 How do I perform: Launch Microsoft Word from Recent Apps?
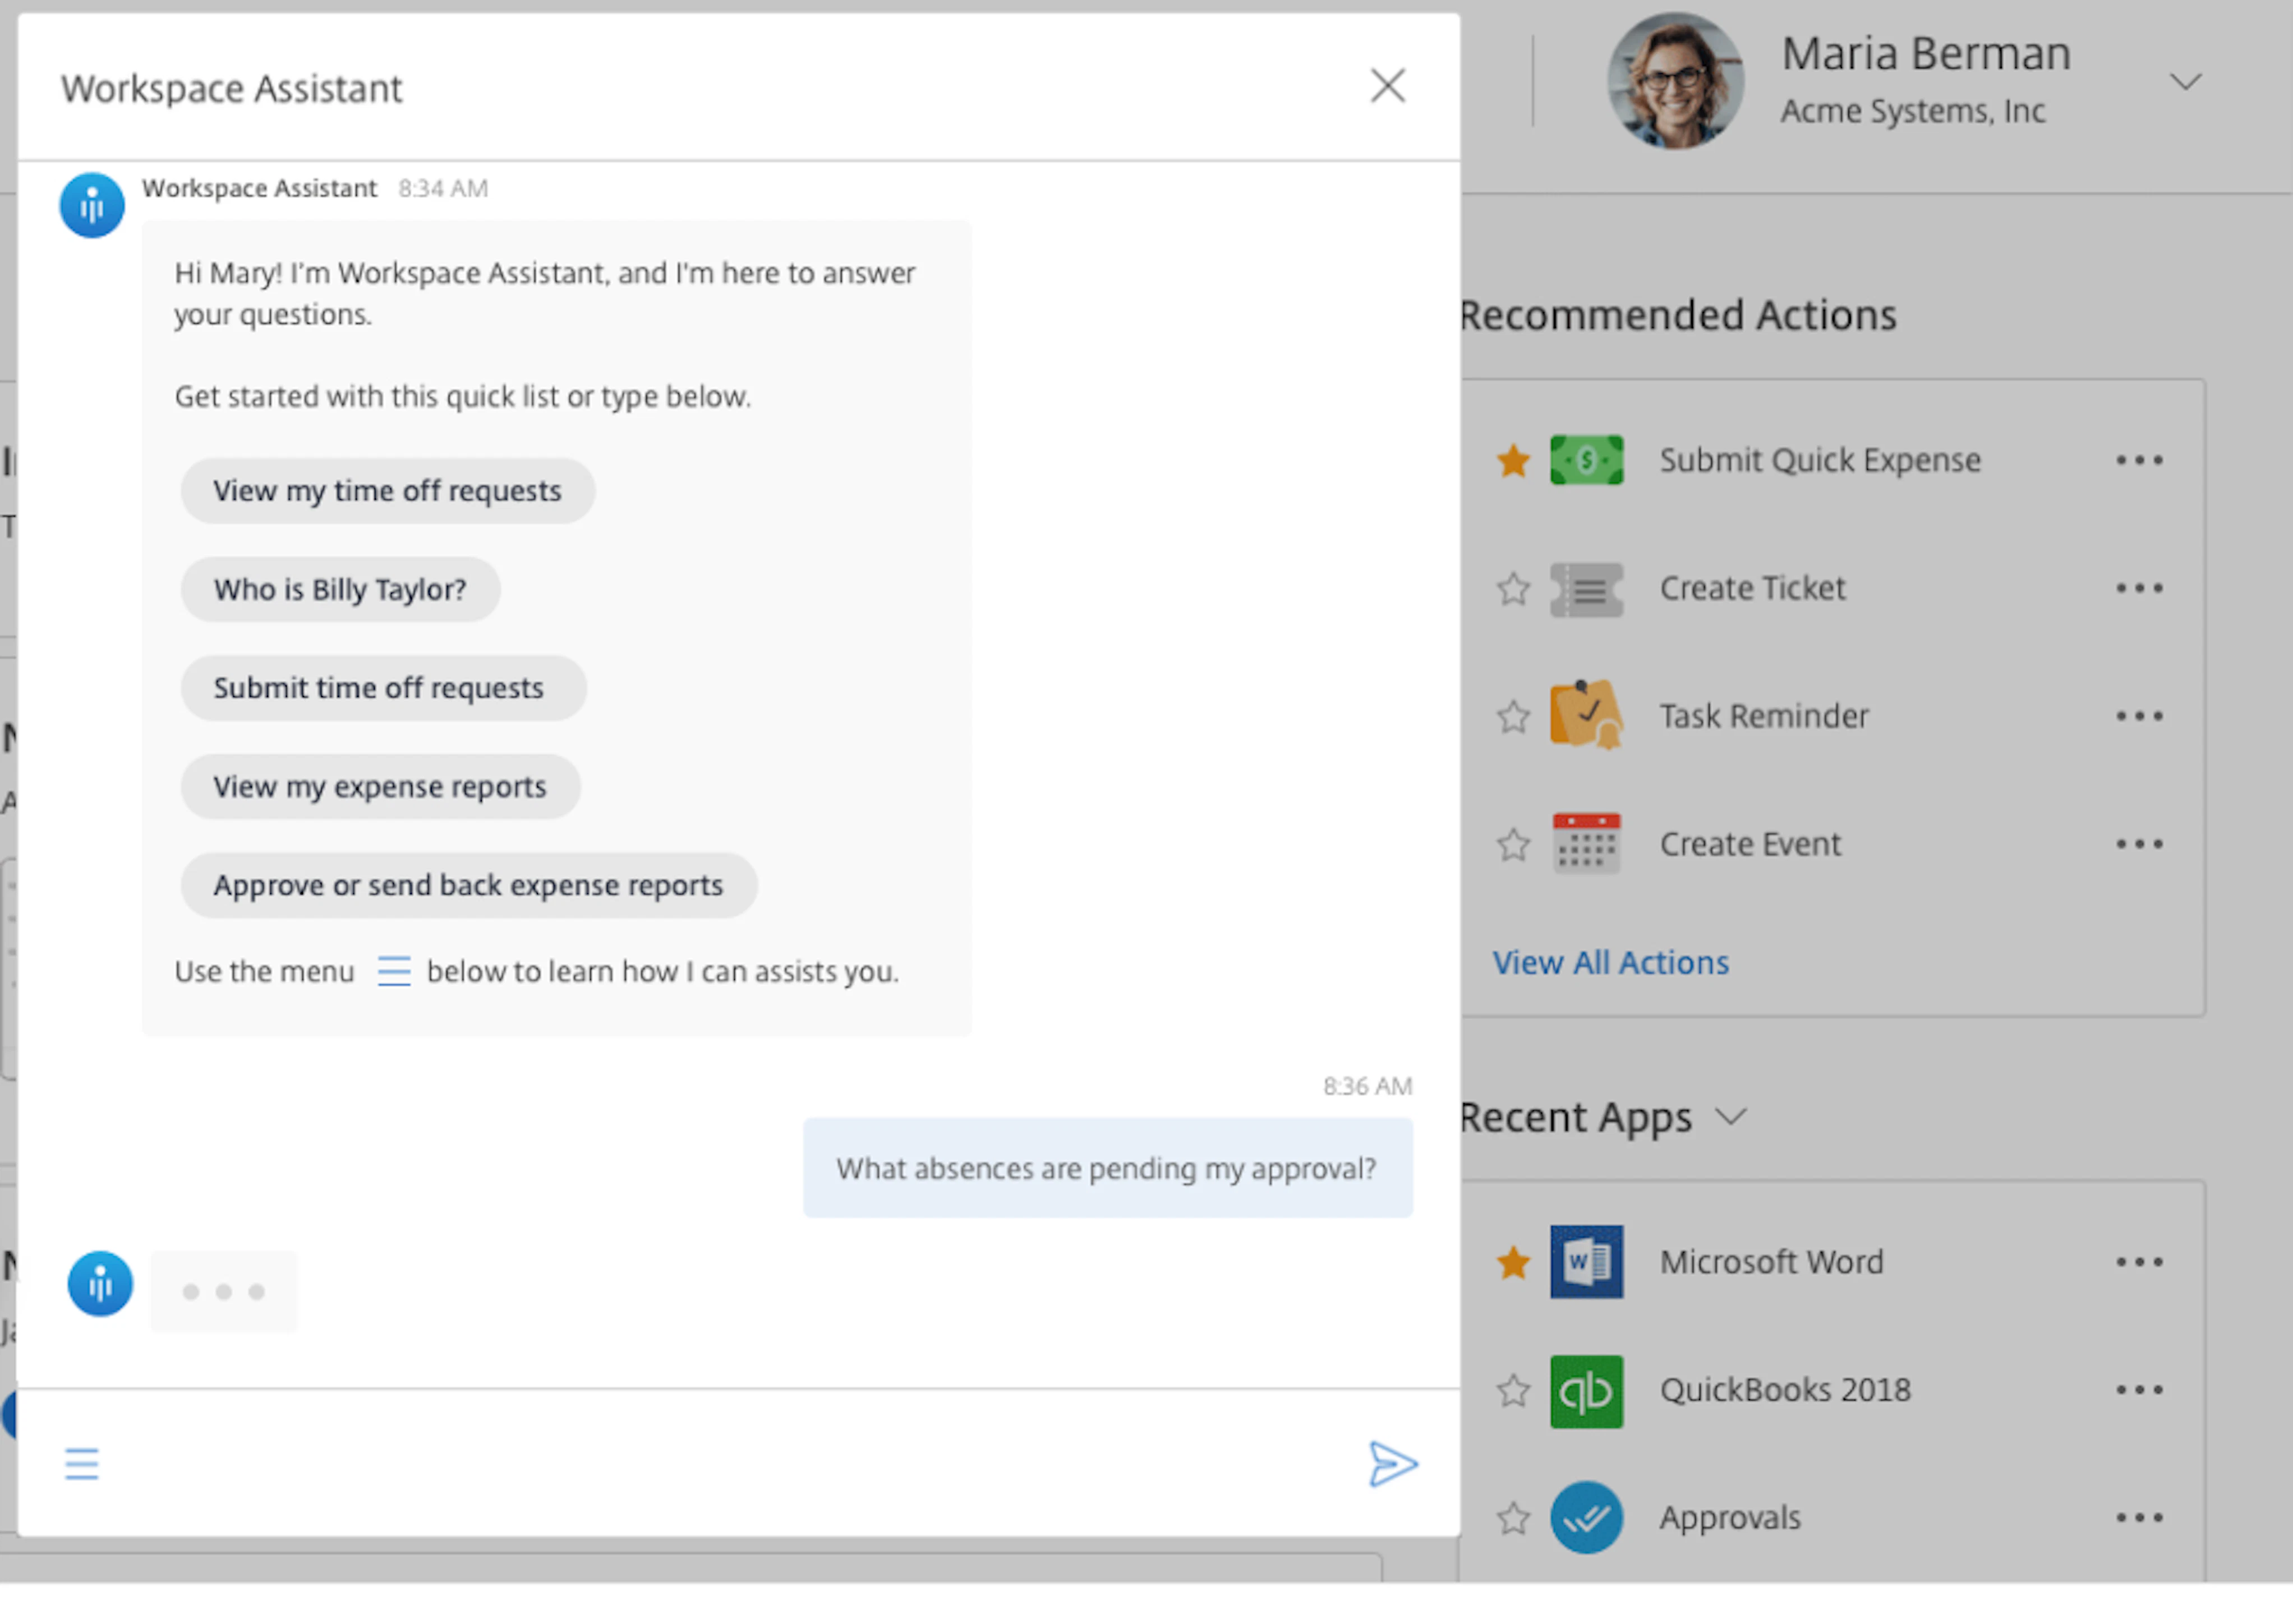pos(1586,1262)
